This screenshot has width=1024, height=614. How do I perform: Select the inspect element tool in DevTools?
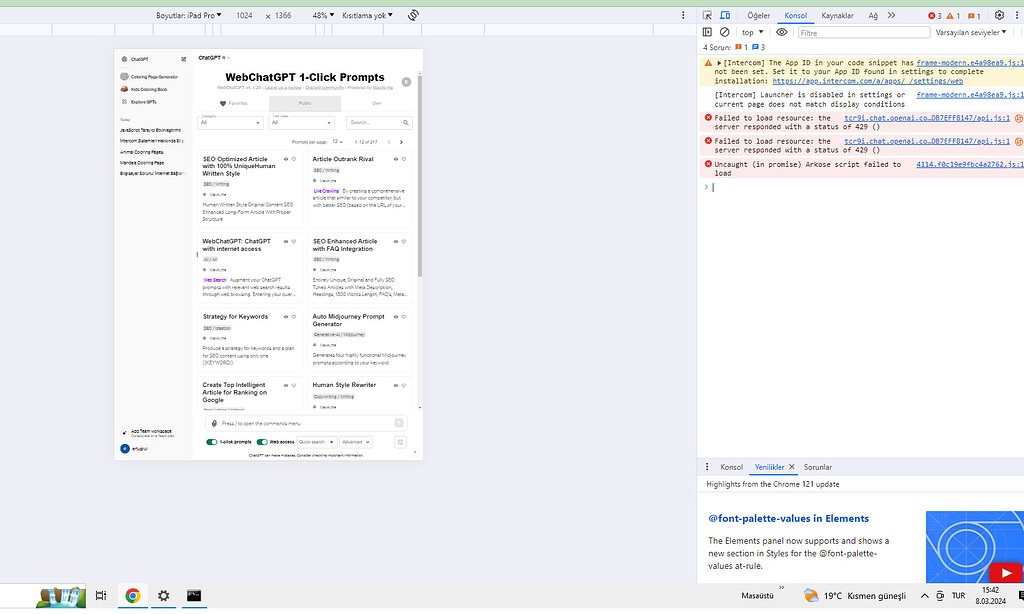[x=707, y=14]
